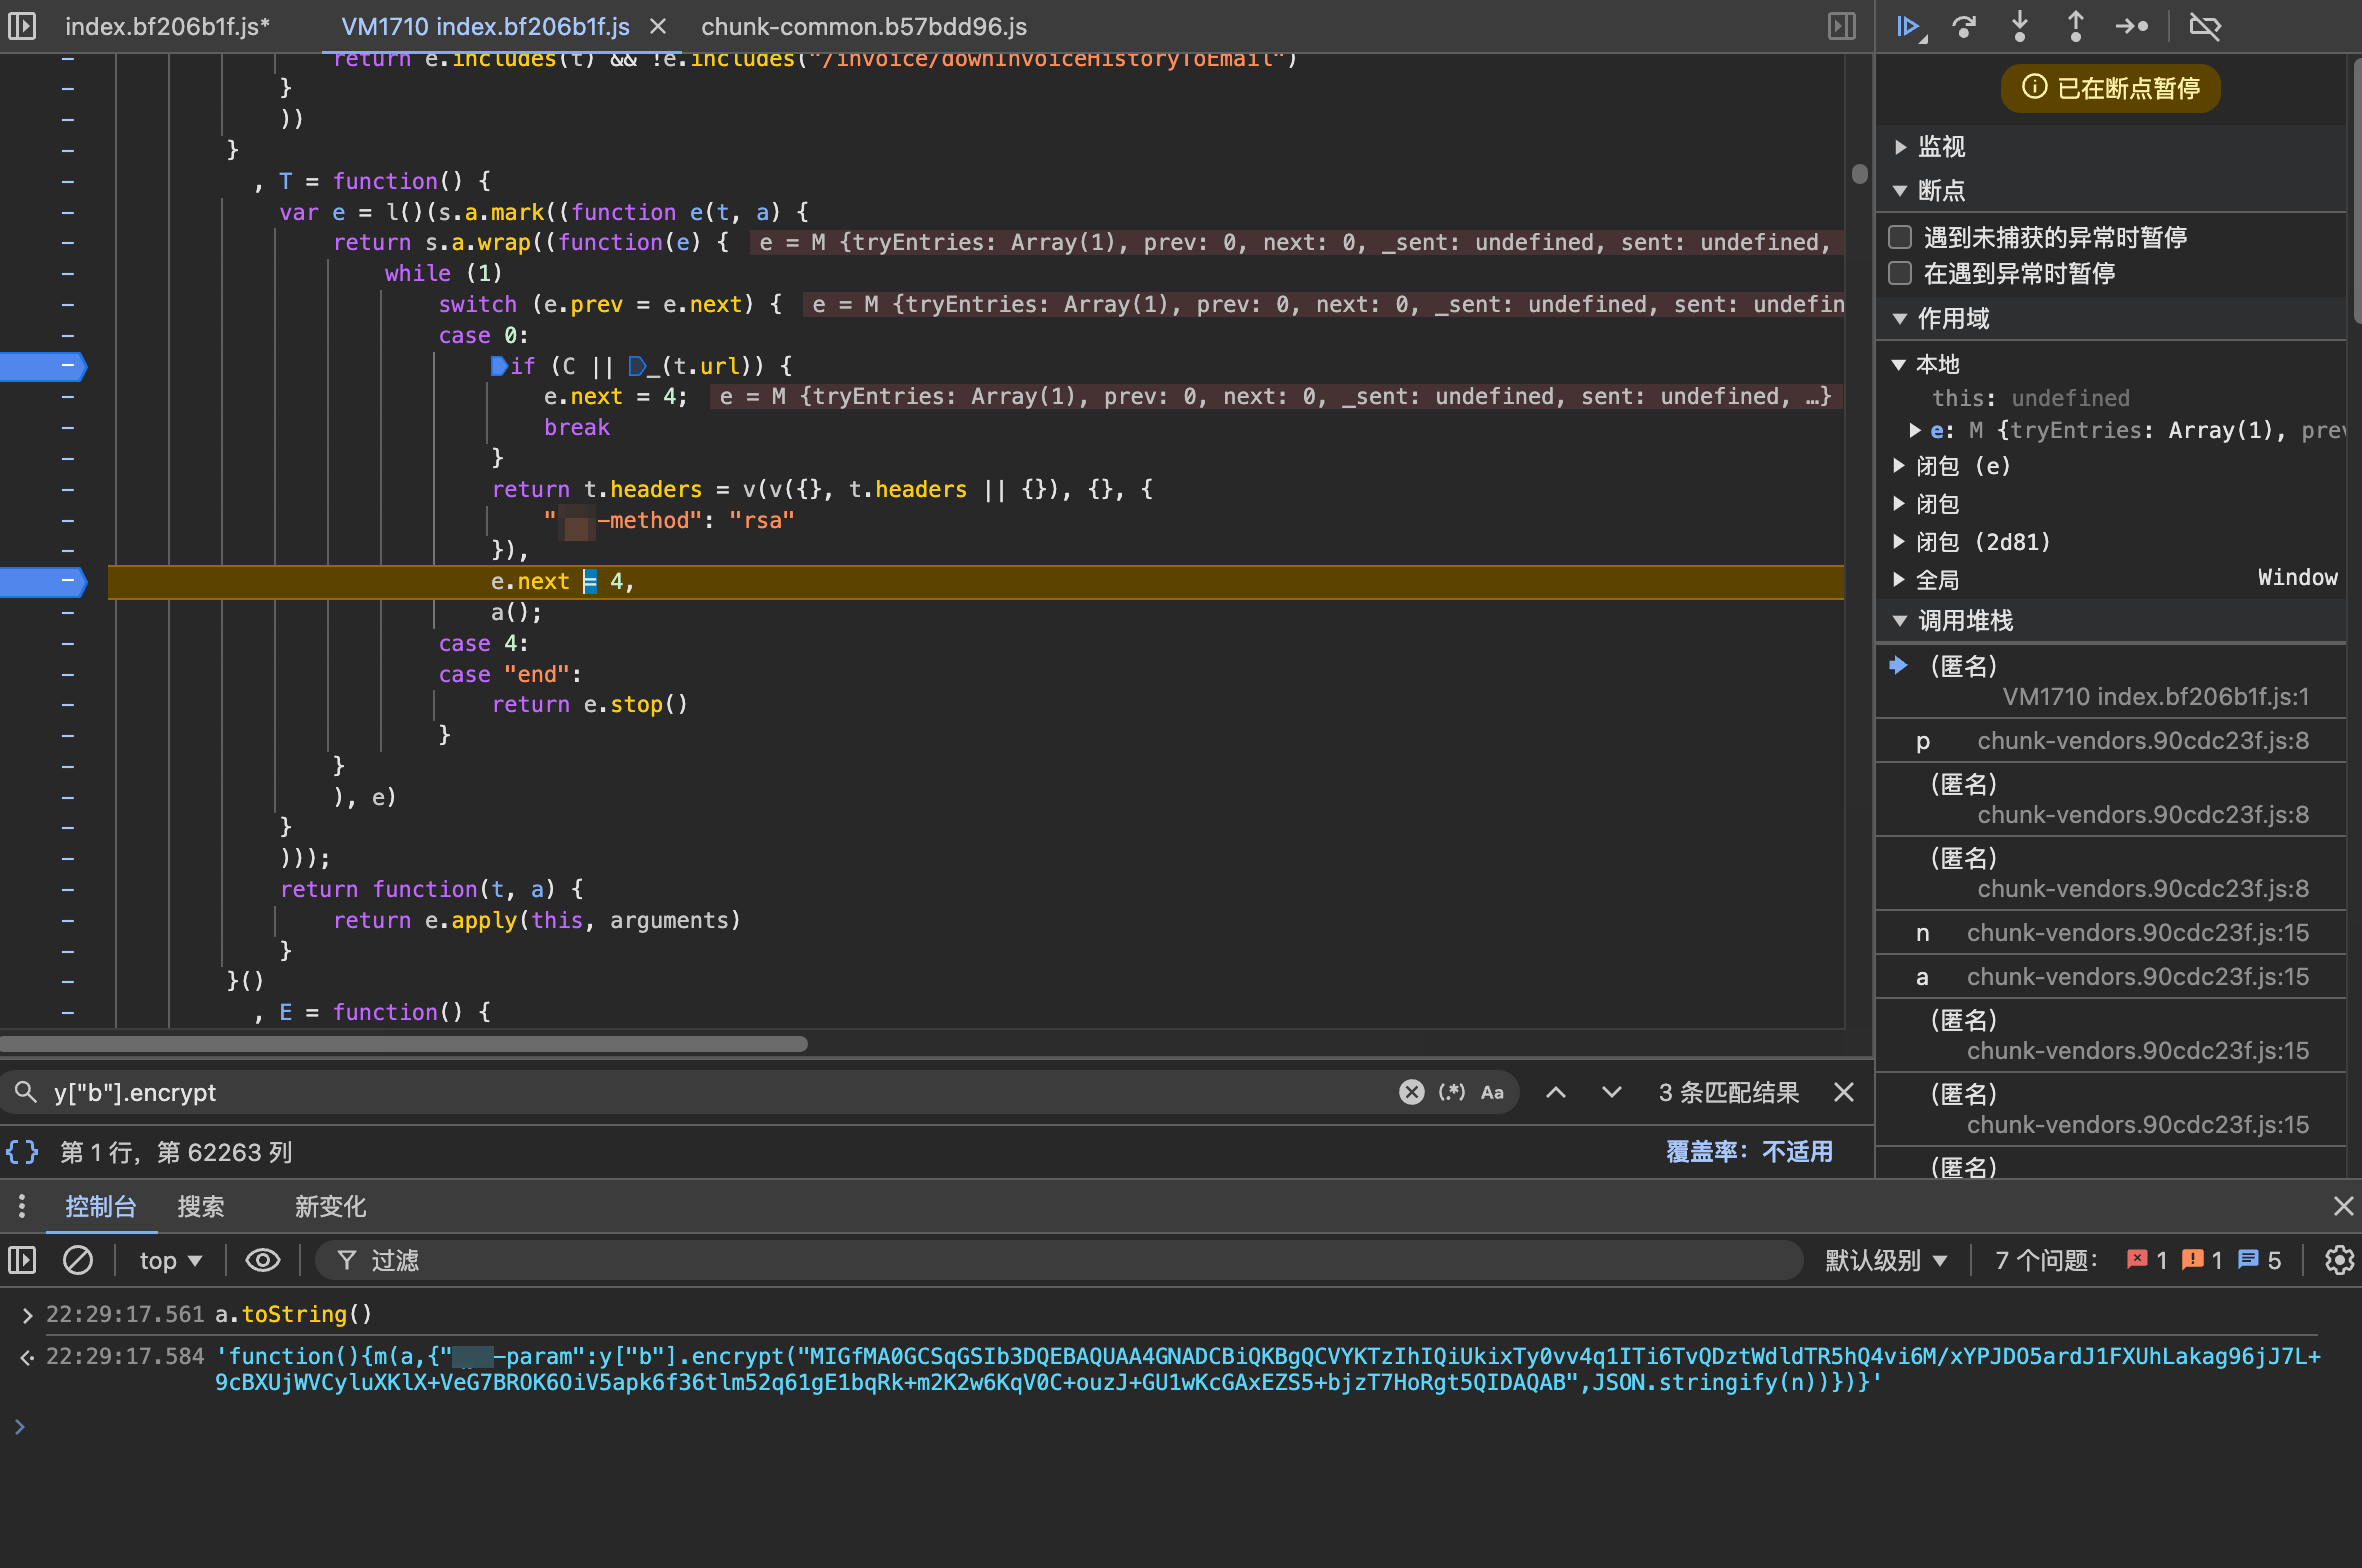The width and height of the screenshot is (2362, 1568).
Task: Toggle the debugger sidebar panel icon
Action: coord(1841,26)
